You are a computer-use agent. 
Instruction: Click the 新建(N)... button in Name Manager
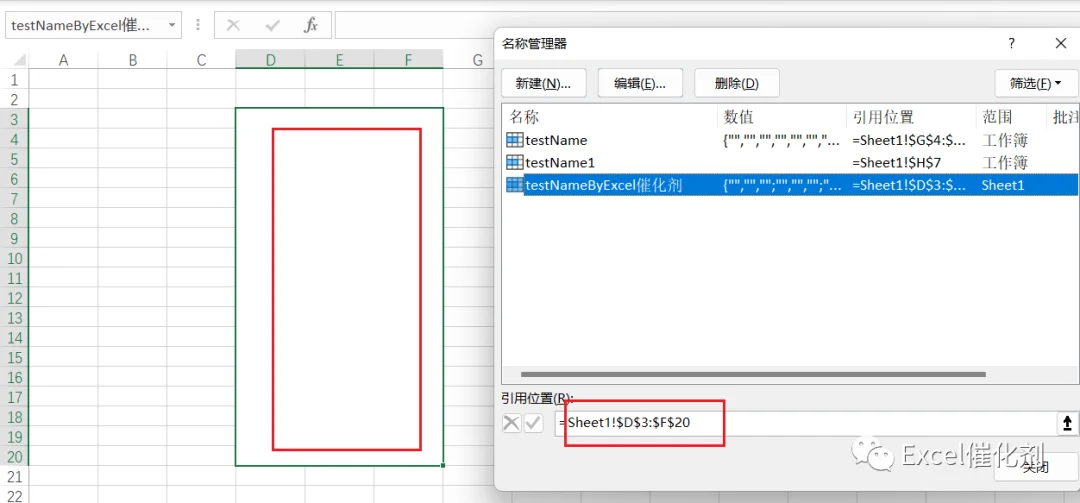point(543,83)
